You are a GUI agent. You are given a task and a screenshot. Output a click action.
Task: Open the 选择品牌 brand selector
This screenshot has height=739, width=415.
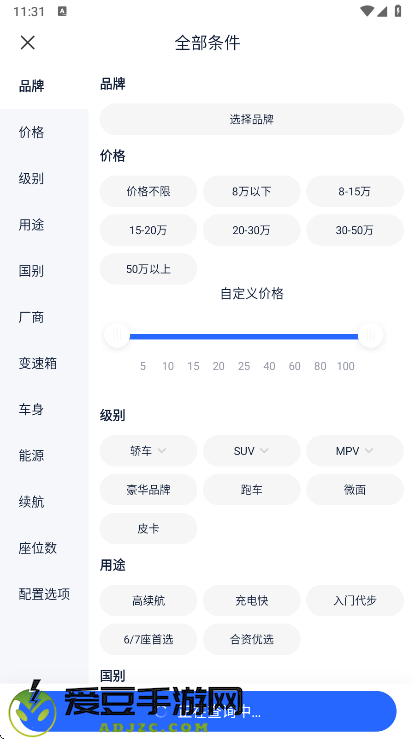point(252,119)
